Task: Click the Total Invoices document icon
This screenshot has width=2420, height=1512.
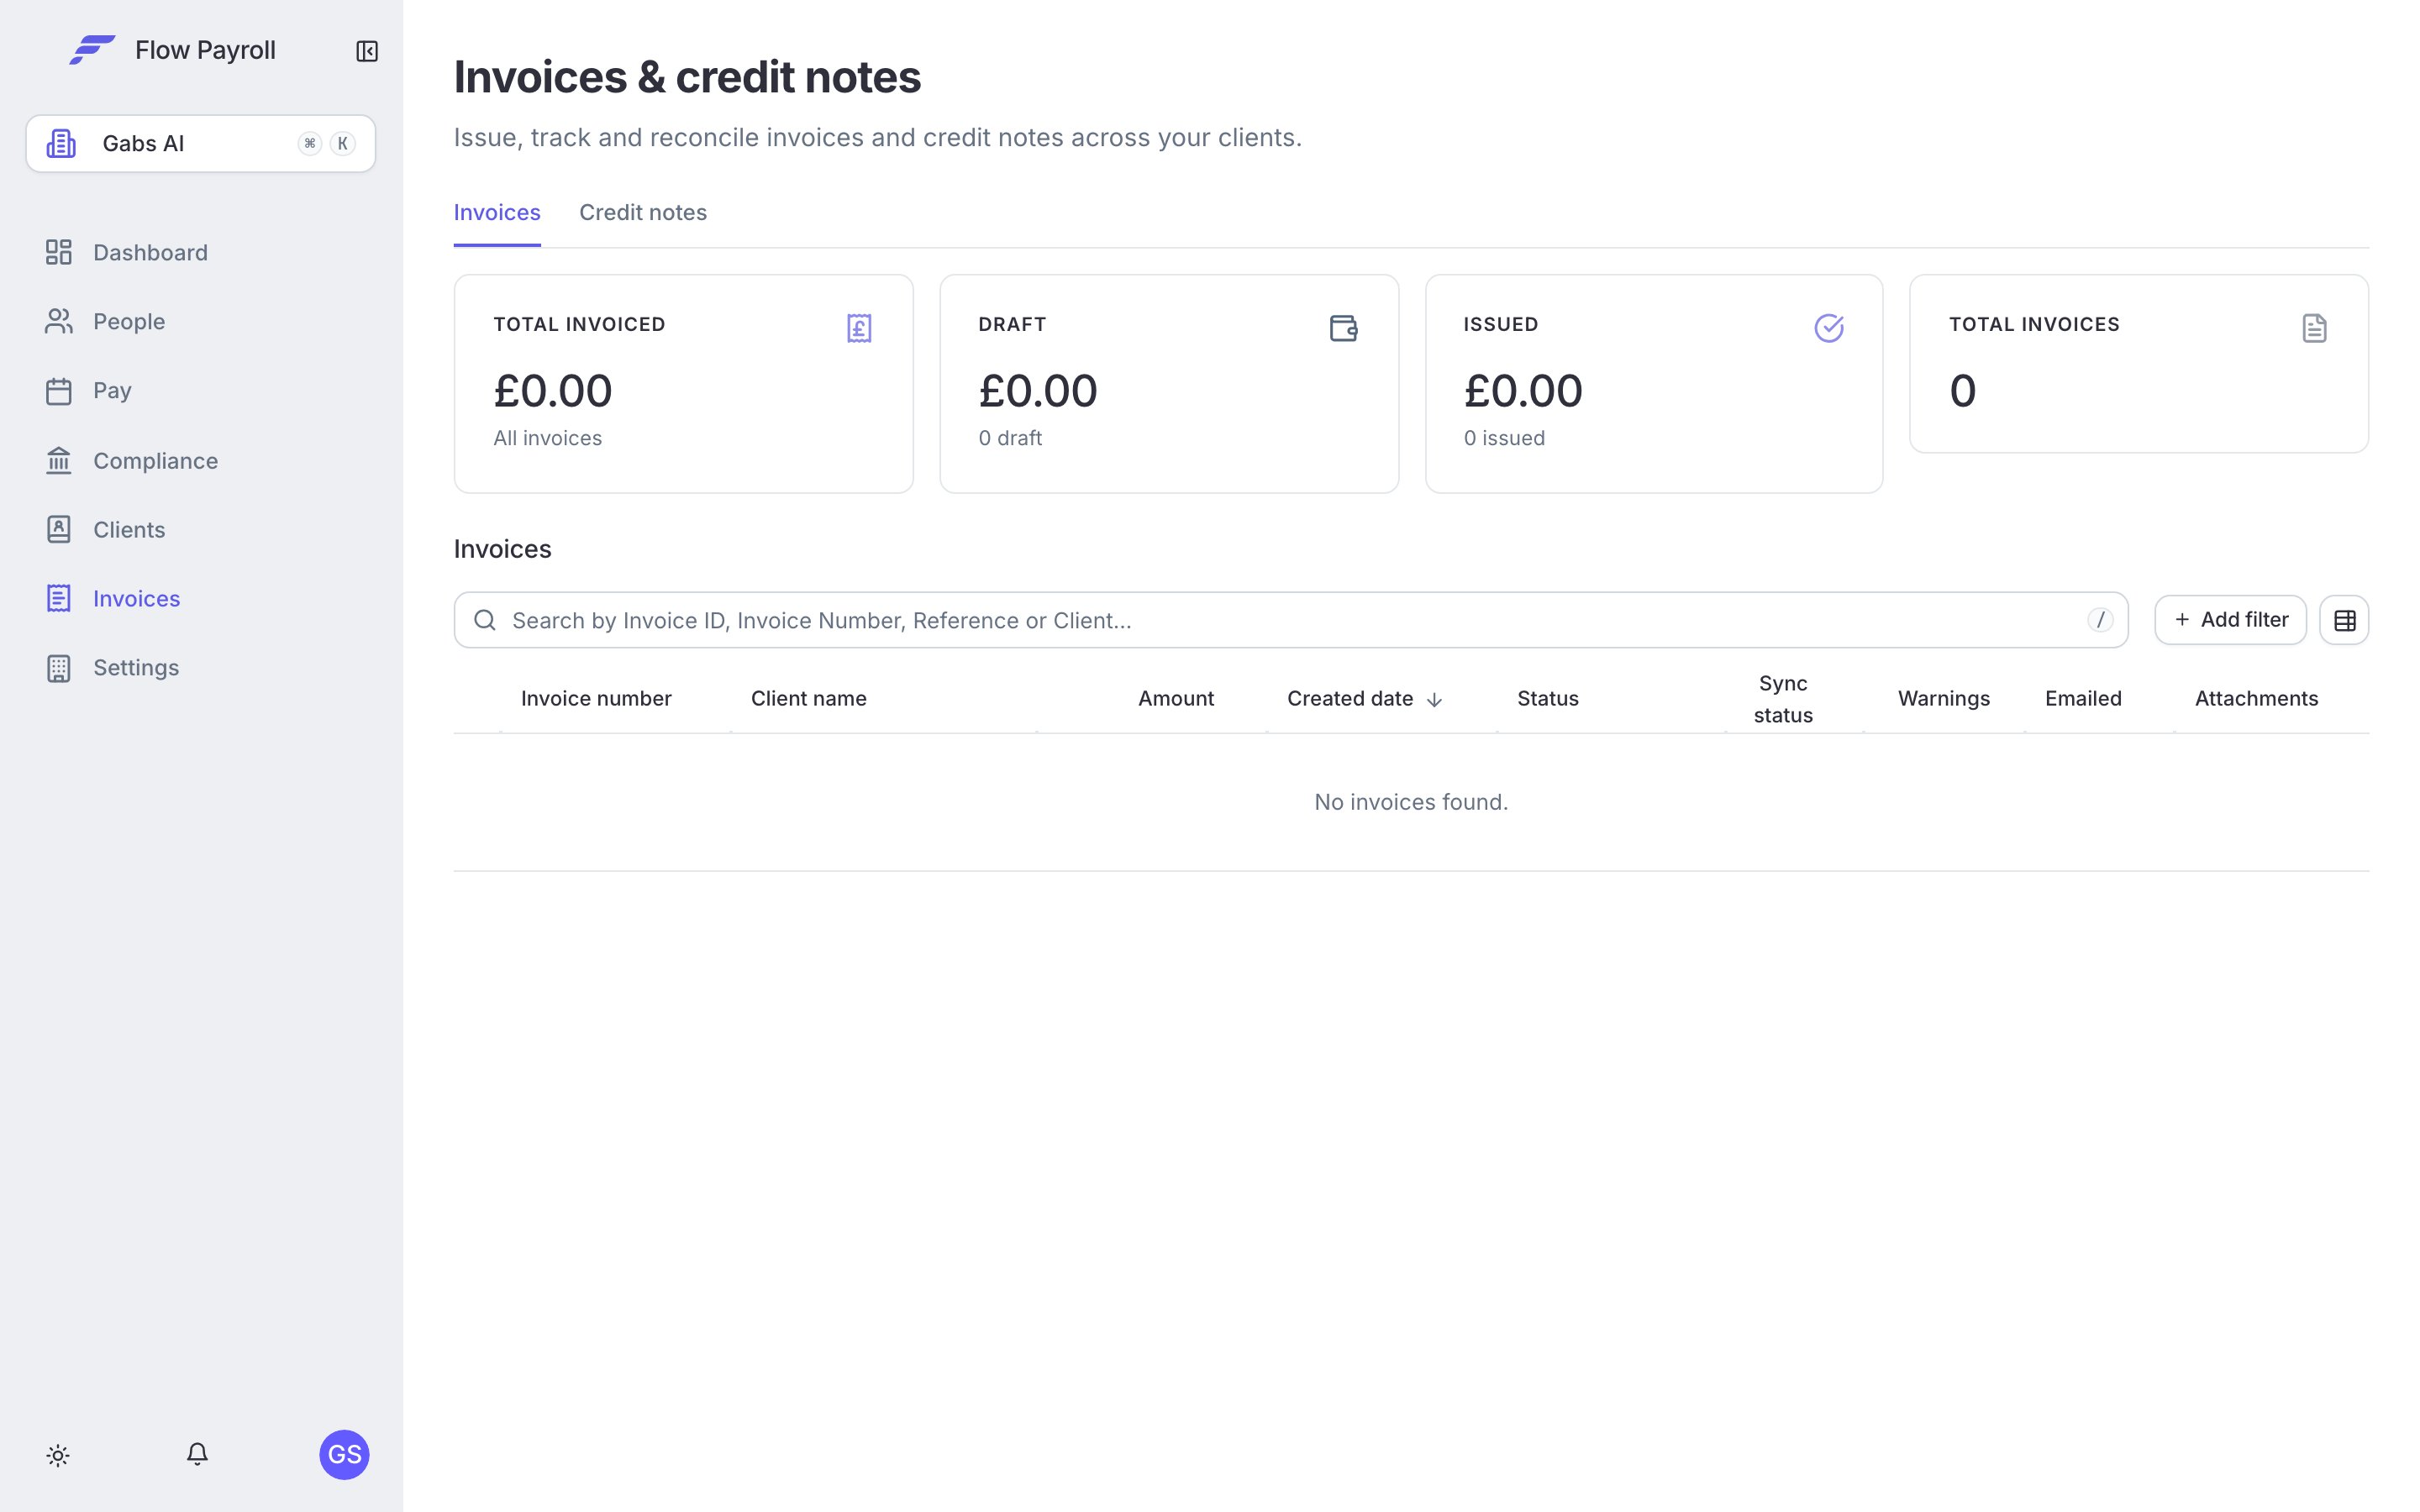Action: click(2314, 328)
